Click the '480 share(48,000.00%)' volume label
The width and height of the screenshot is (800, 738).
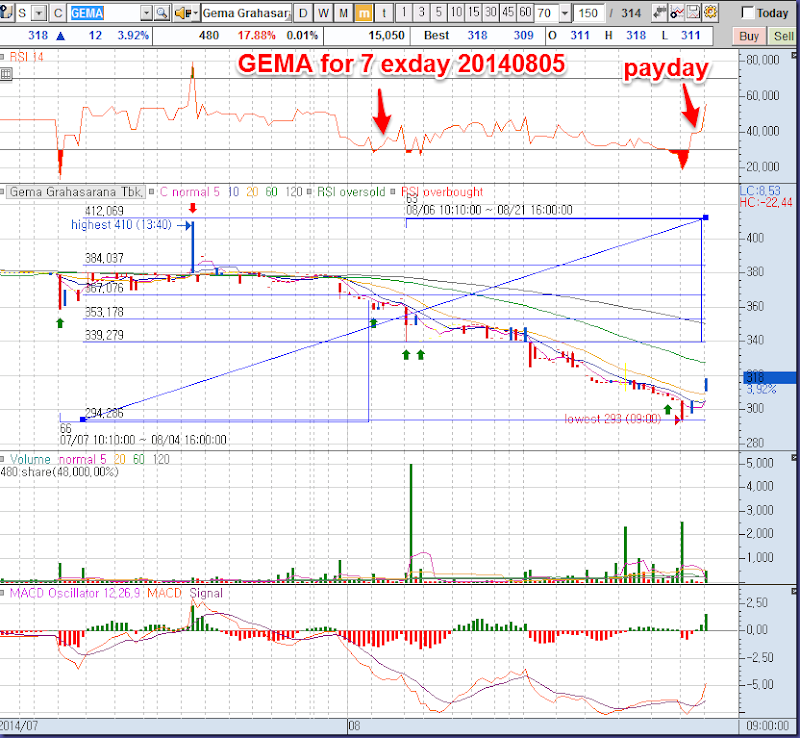click(59, 472)
